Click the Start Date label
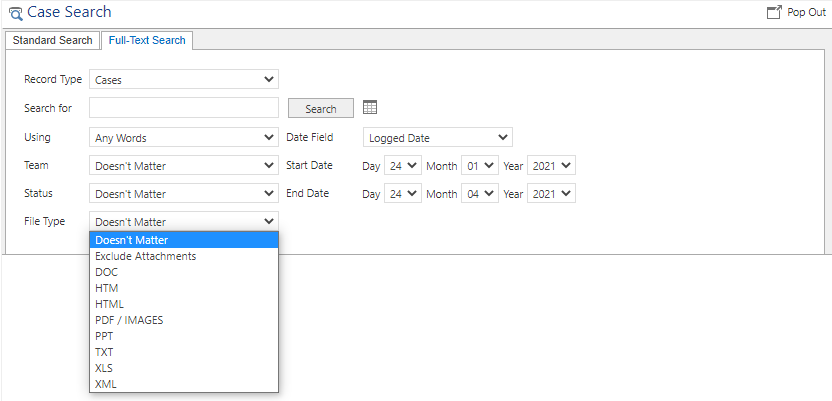The image size is (832, 401). [x=309, y=165]
